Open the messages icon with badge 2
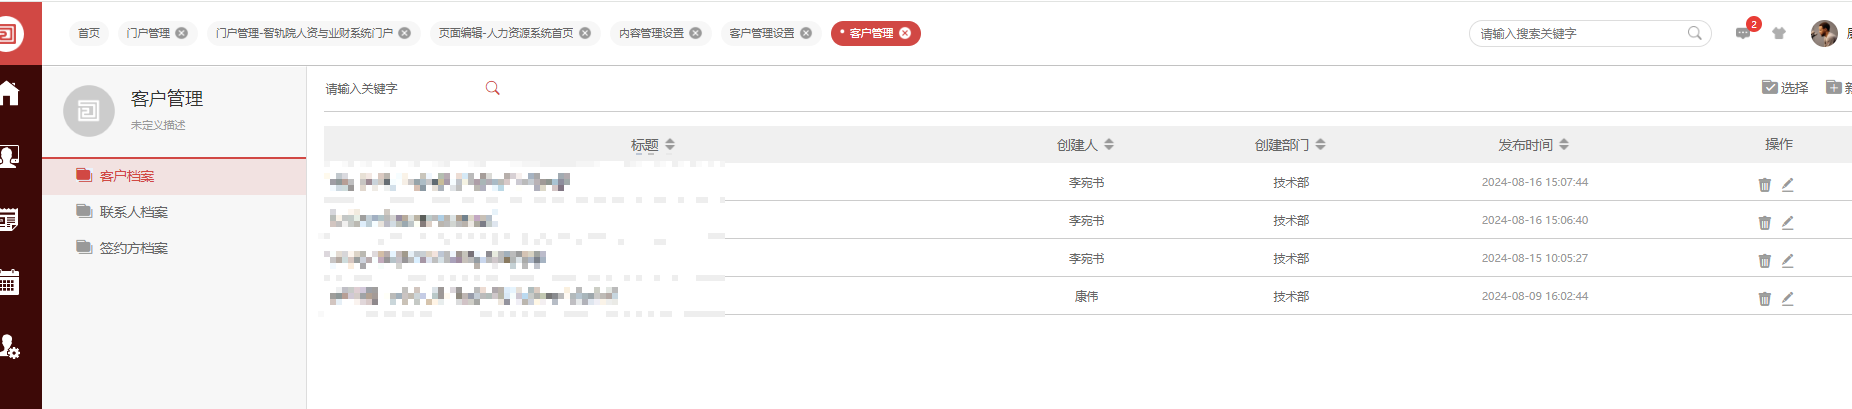Image resolution: width=1852 pixels, height=409 pixels. [1744, 33]
